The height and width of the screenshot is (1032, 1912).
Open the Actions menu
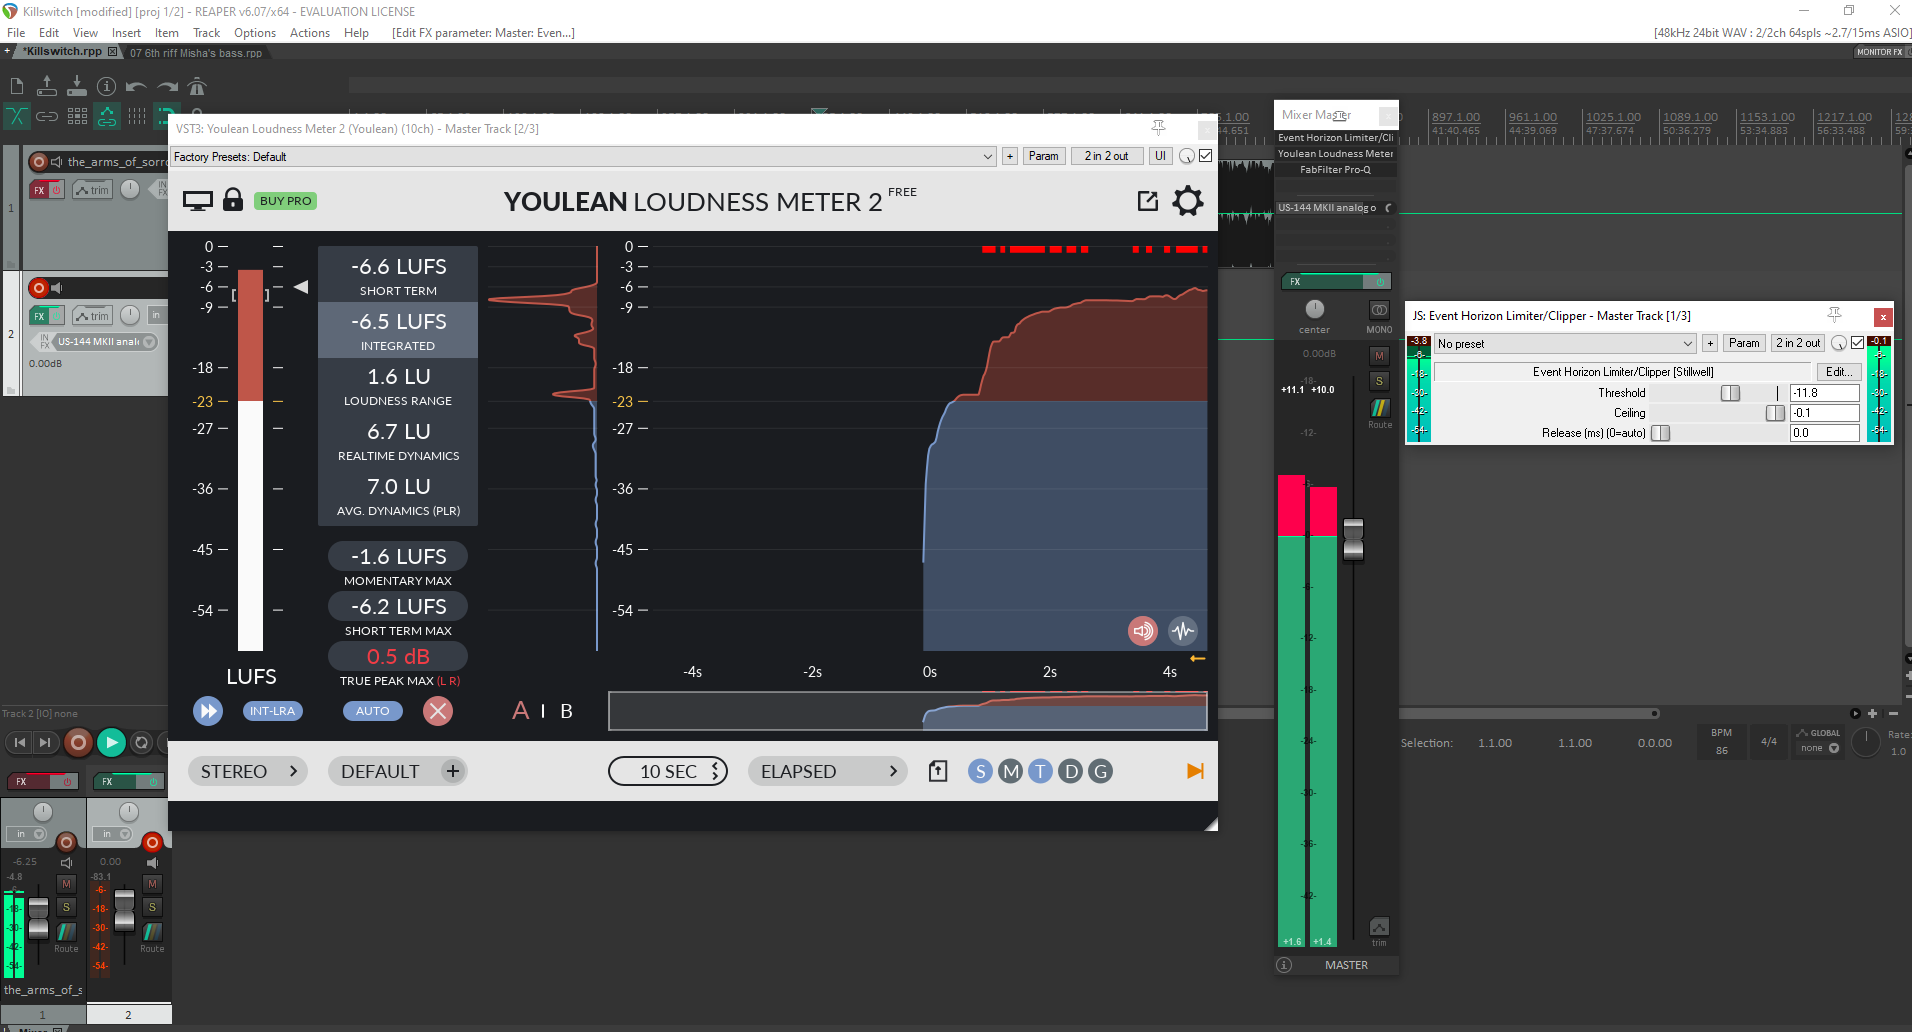point(309,33)
